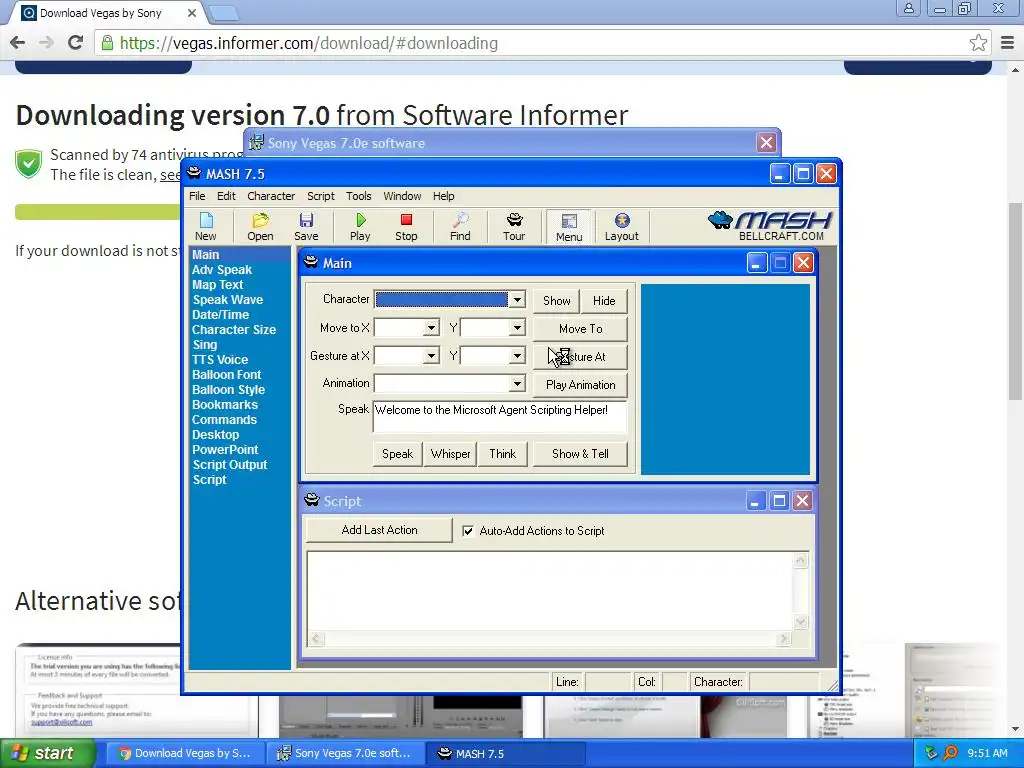
Task: Select Adv Speak in the sidebar list
Action: pos(222,270)
